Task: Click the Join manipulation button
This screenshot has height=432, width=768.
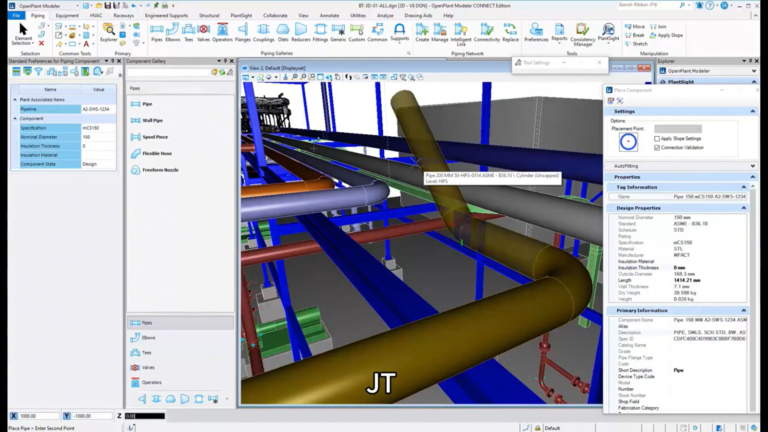Action: (x=658, y=26)
